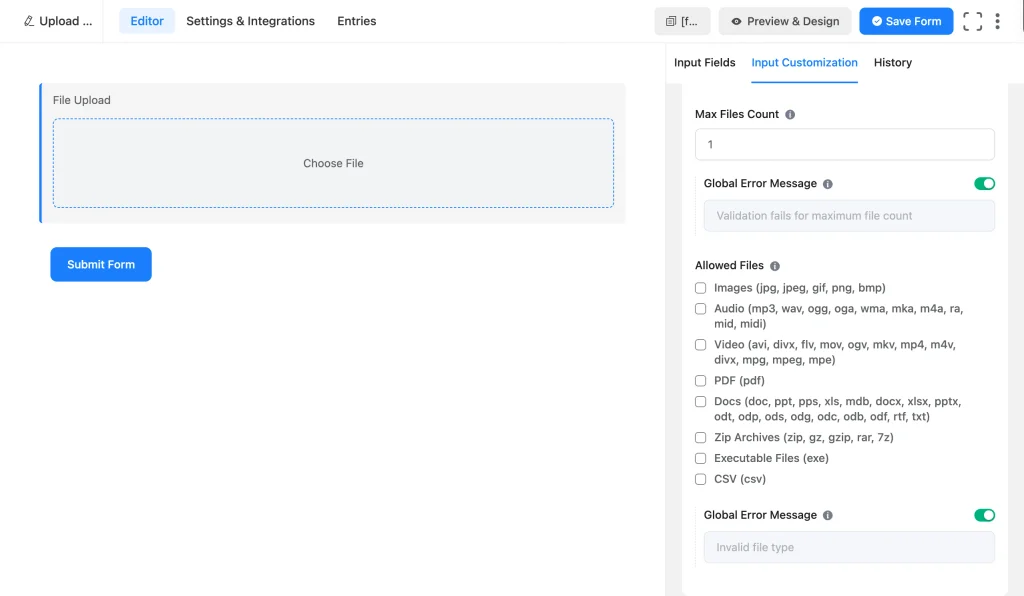Check the Video file types box
This screenshot has width=1024, height=596.
pyautogui.click(x=700, y=345)
